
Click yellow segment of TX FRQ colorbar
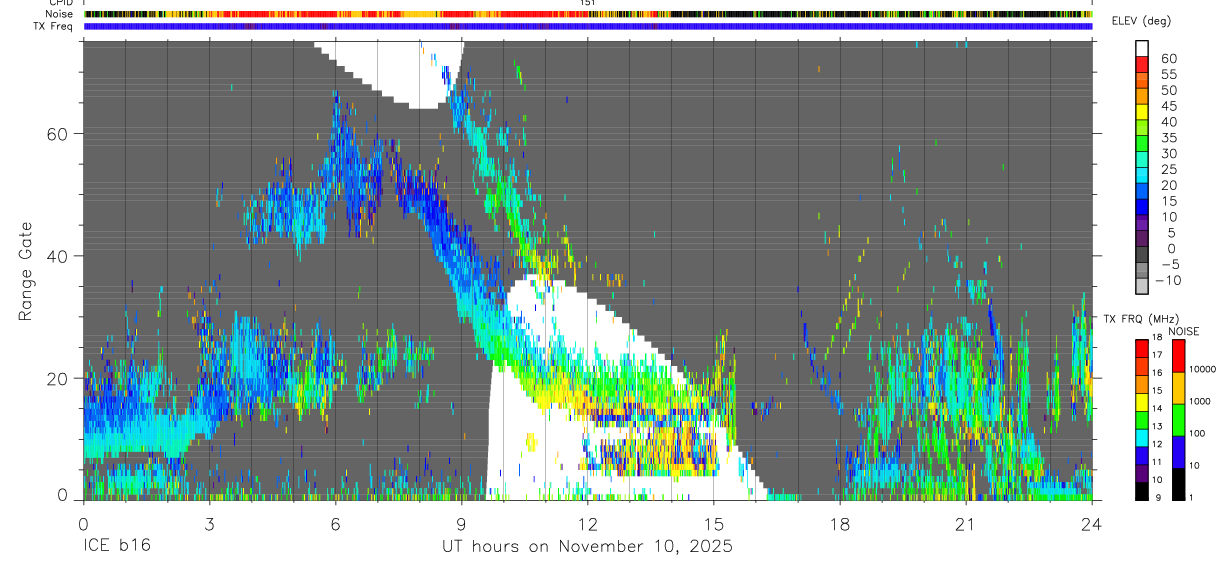click(1141, 402)
